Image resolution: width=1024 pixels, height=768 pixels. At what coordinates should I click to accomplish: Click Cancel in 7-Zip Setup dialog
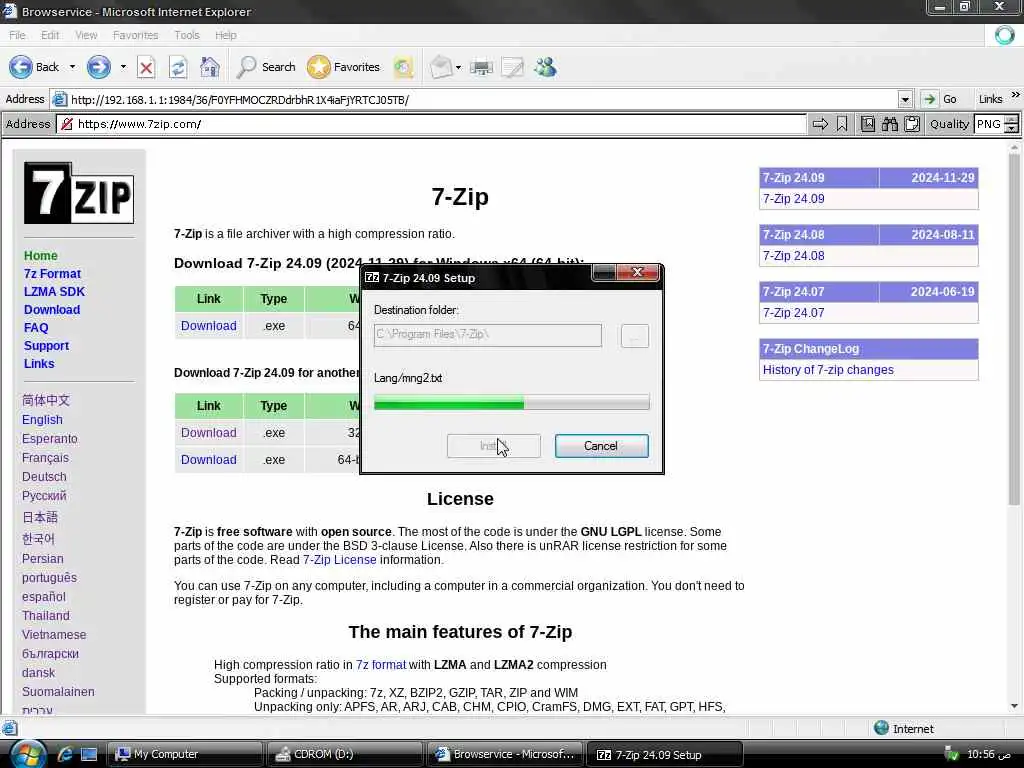(601, 446)
